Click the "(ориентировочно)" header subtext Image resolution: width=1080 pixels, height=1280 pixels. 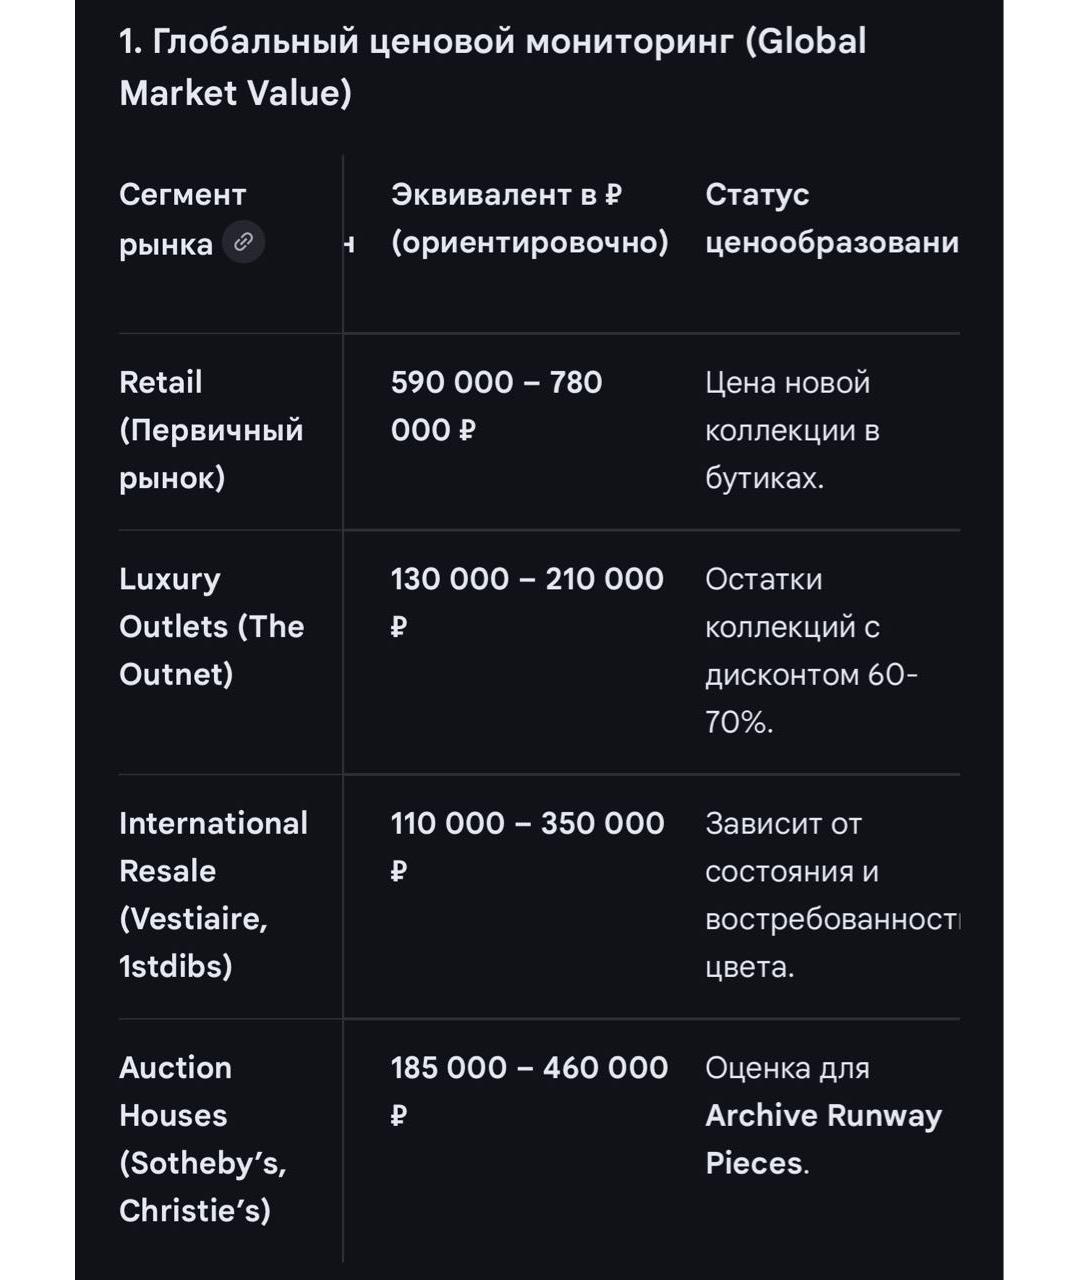point(529,242)
